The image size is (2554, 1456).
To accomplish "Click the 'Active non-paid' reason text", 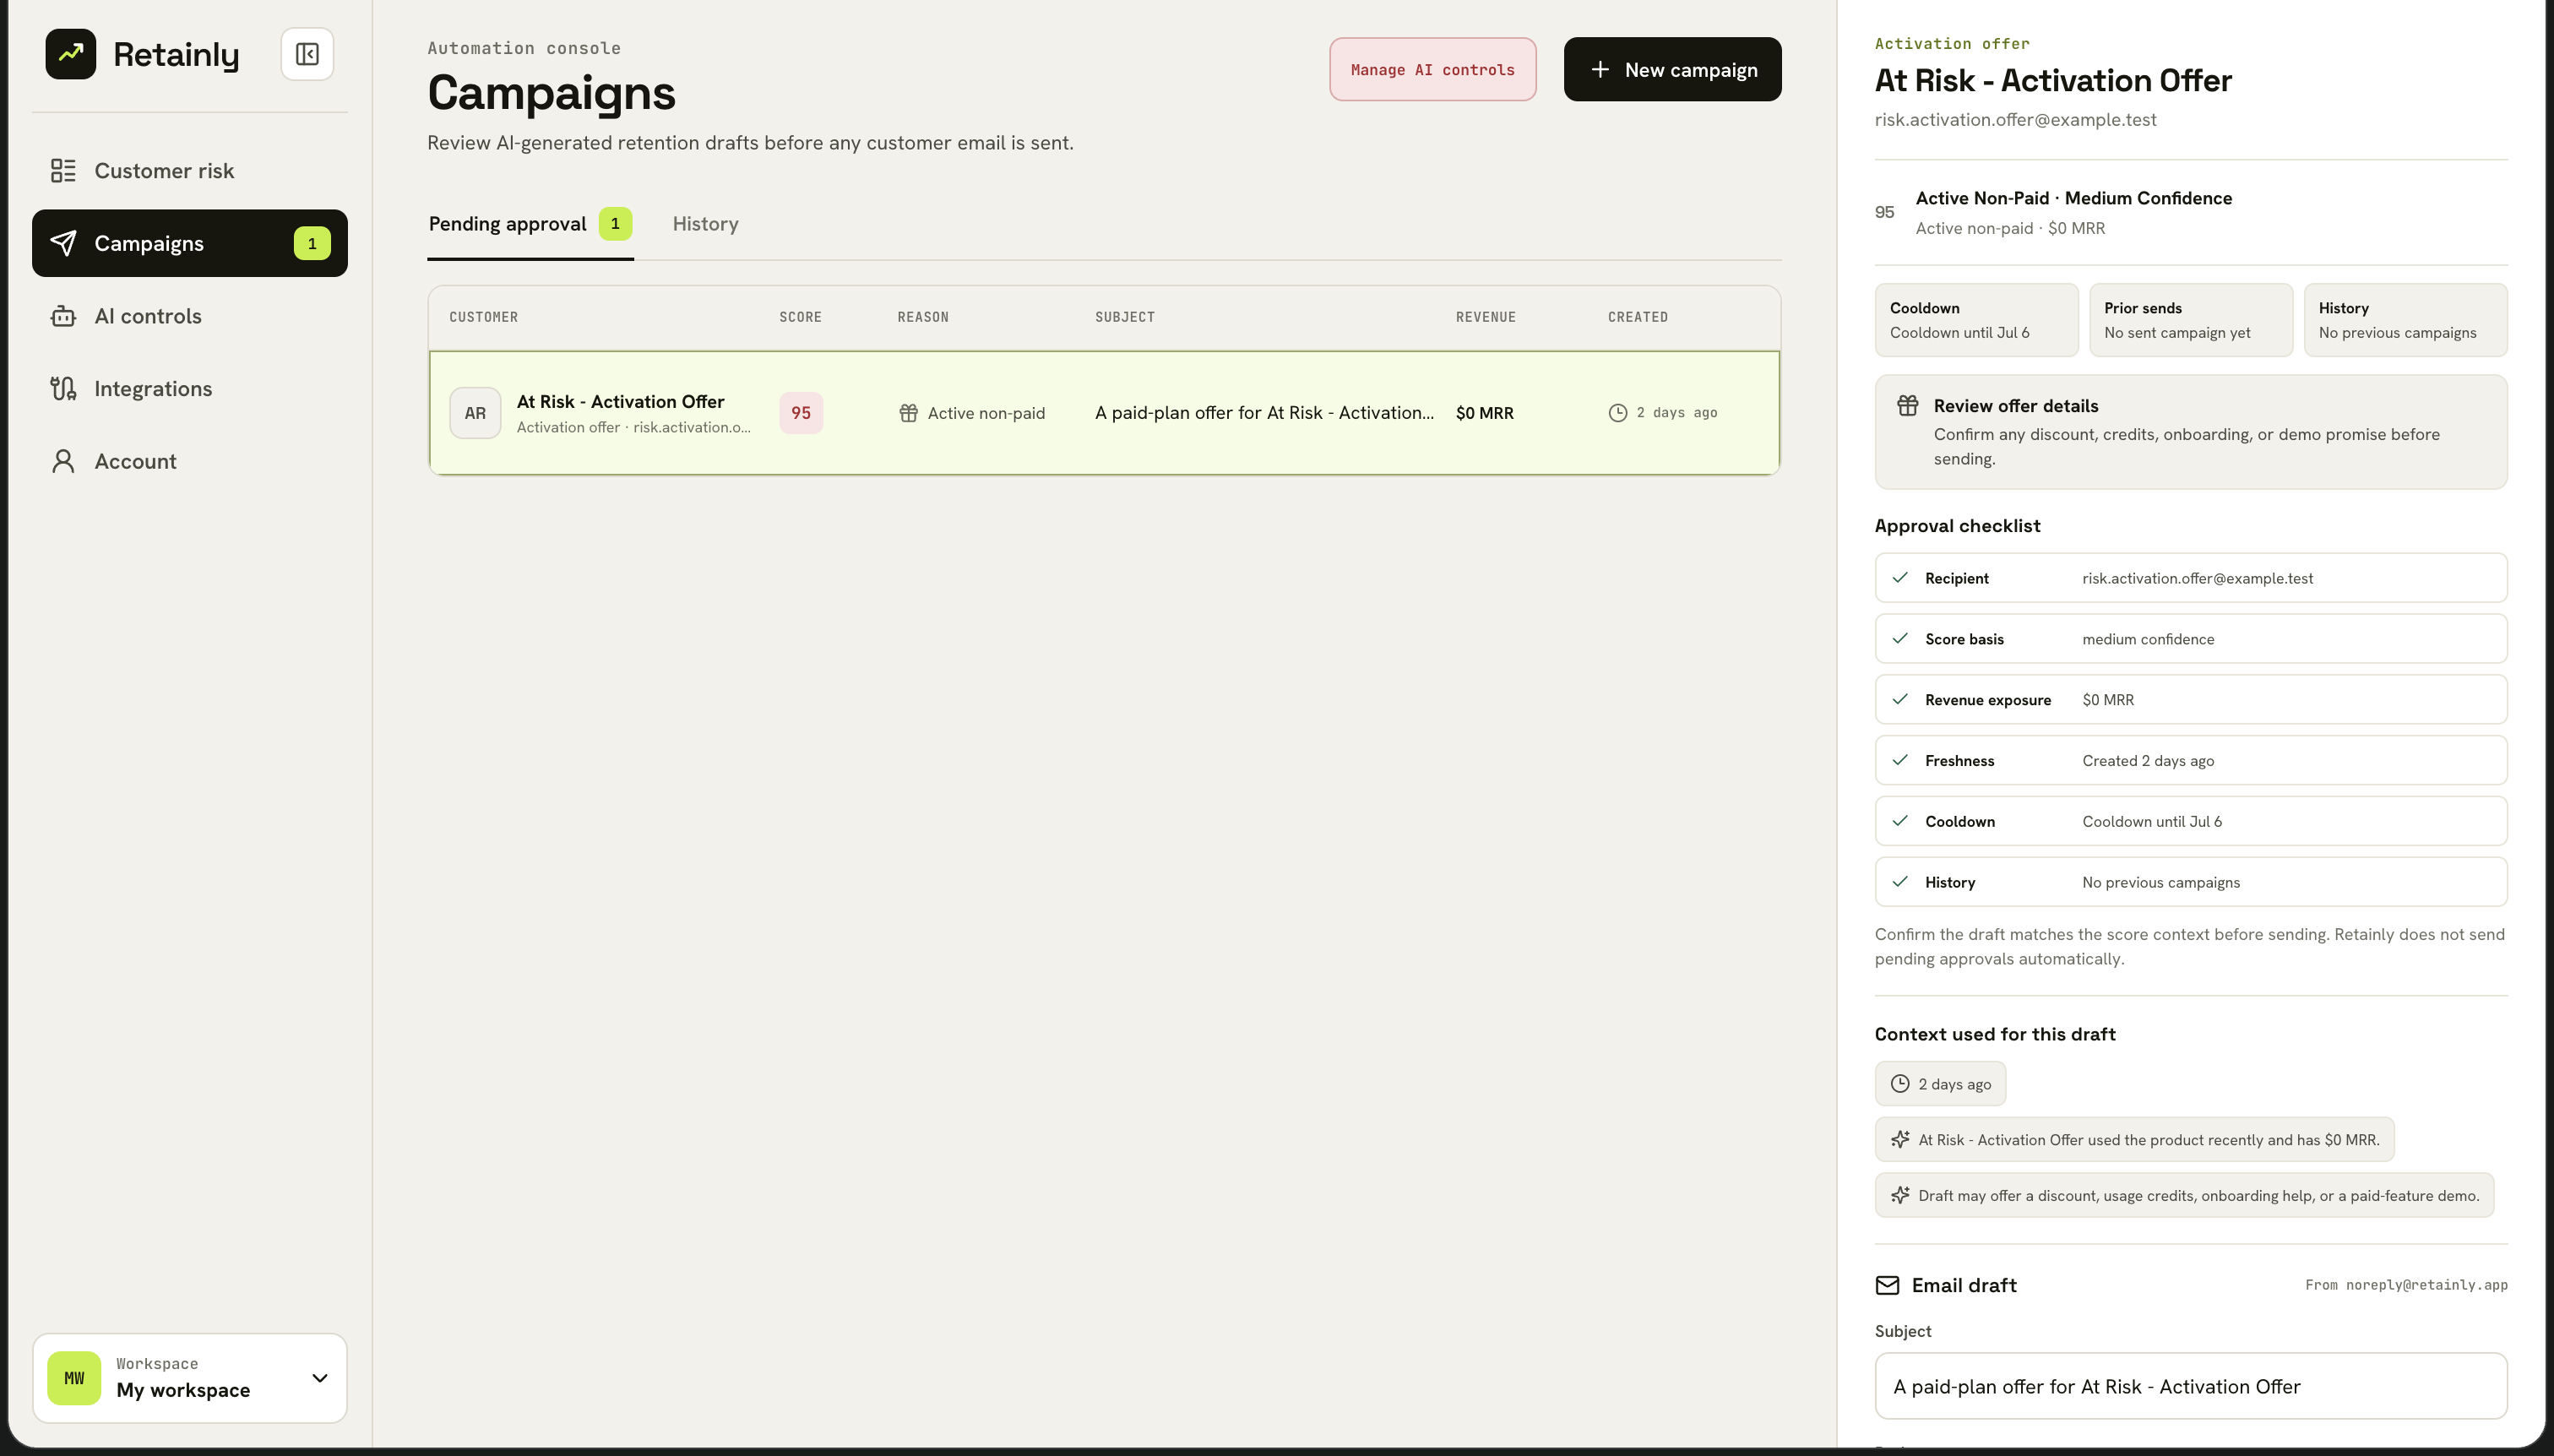I will 986,413.
